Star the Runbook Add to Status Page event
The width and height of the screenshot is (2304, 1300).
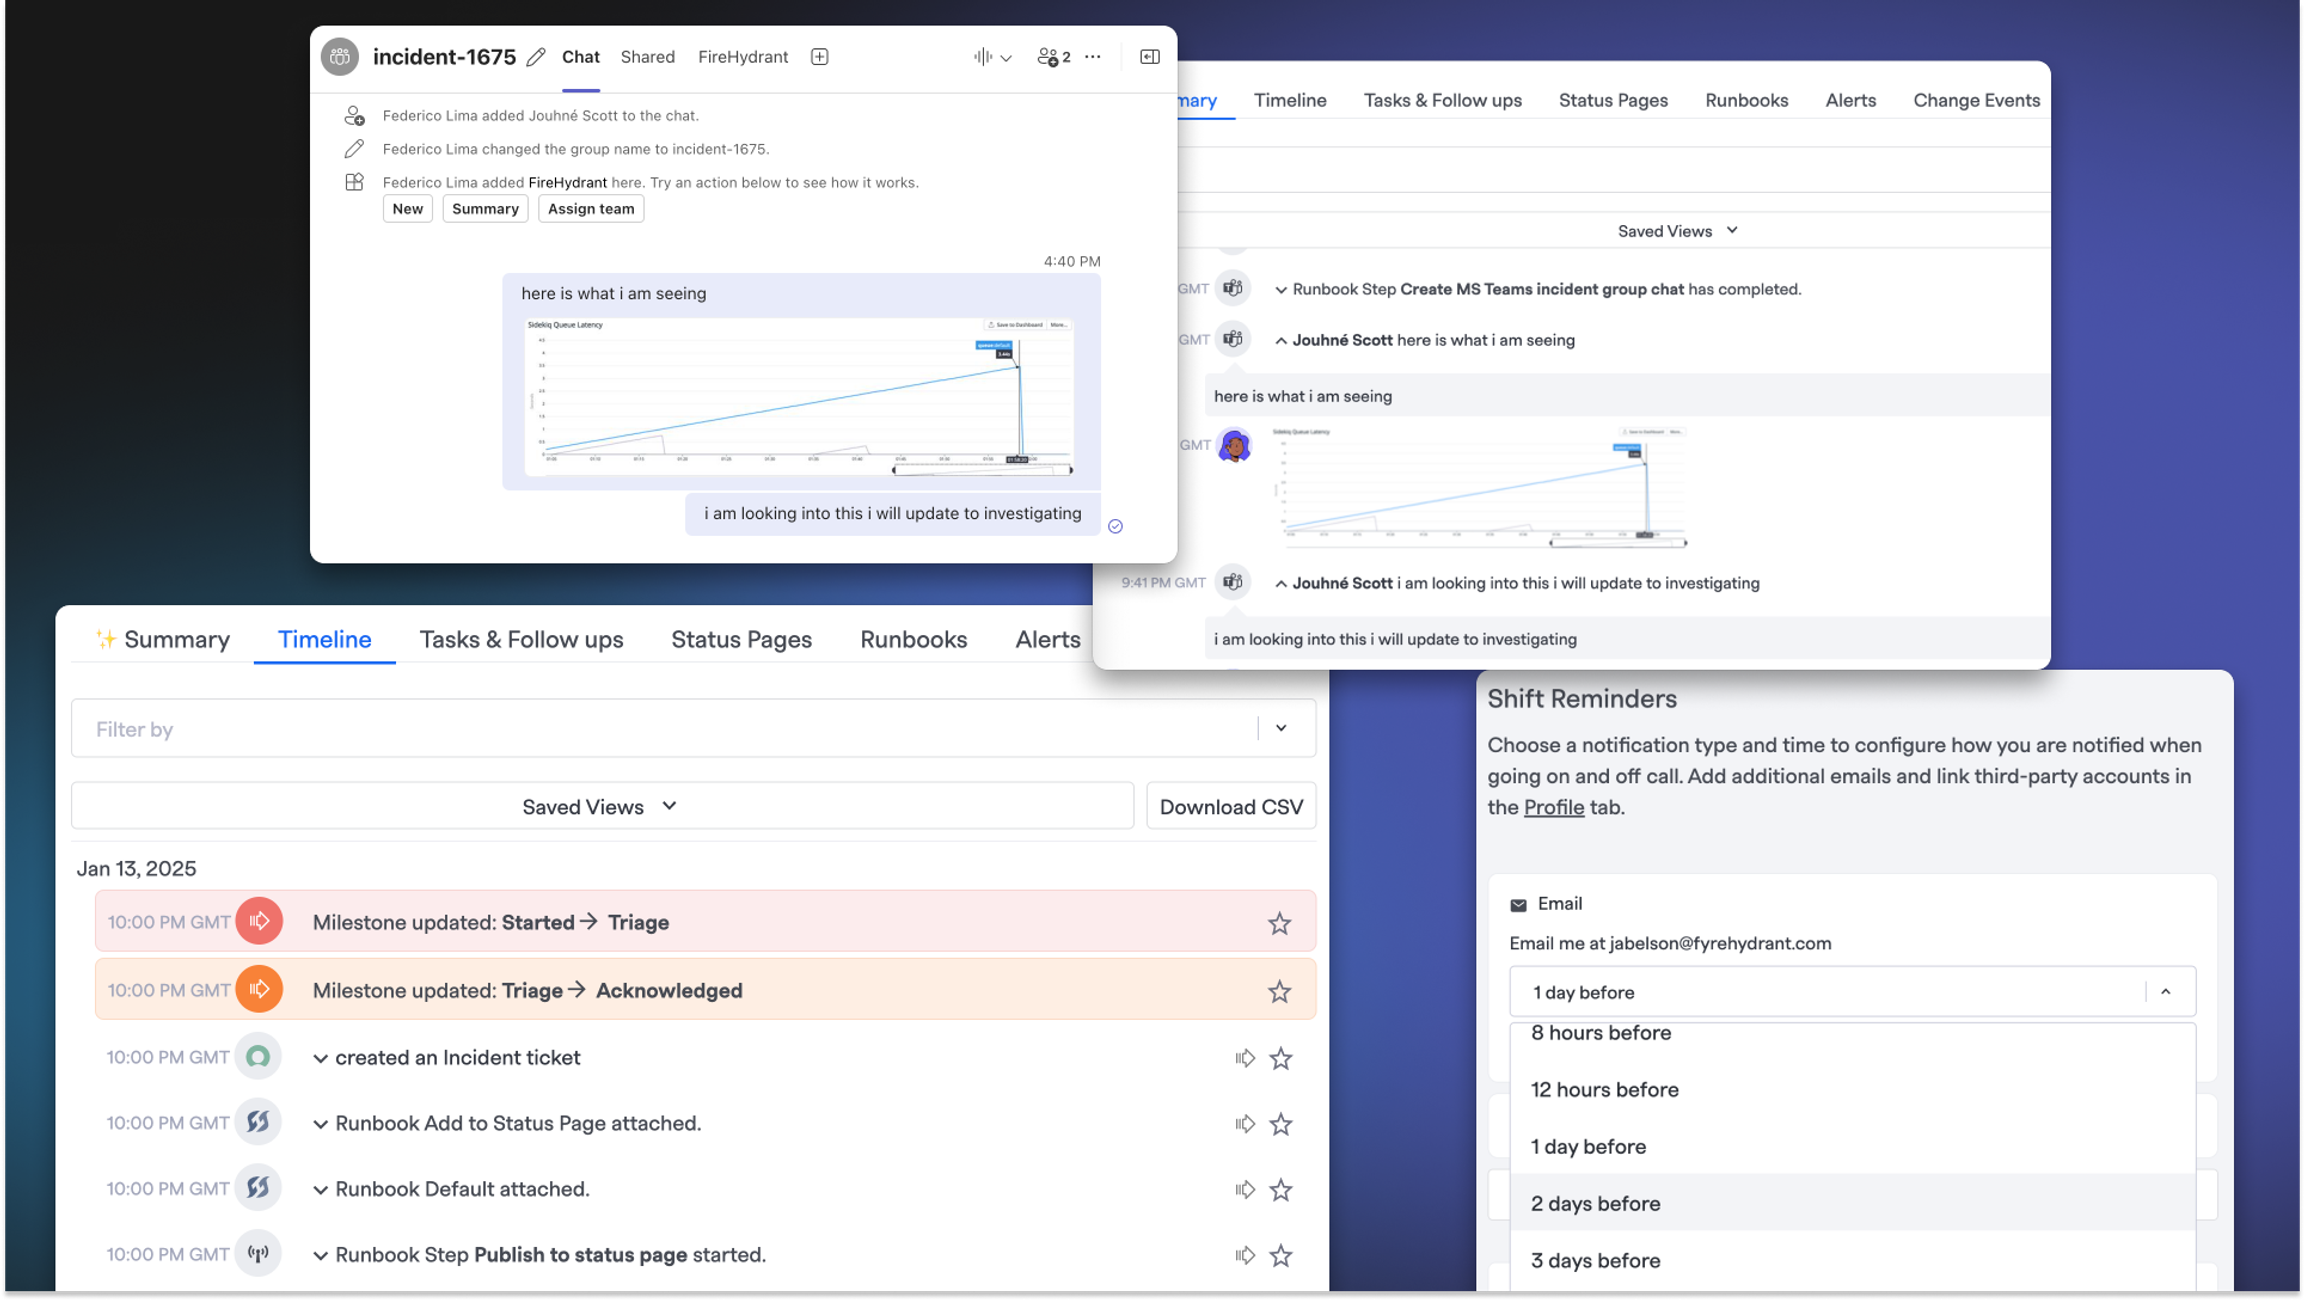[1280, 1124]
